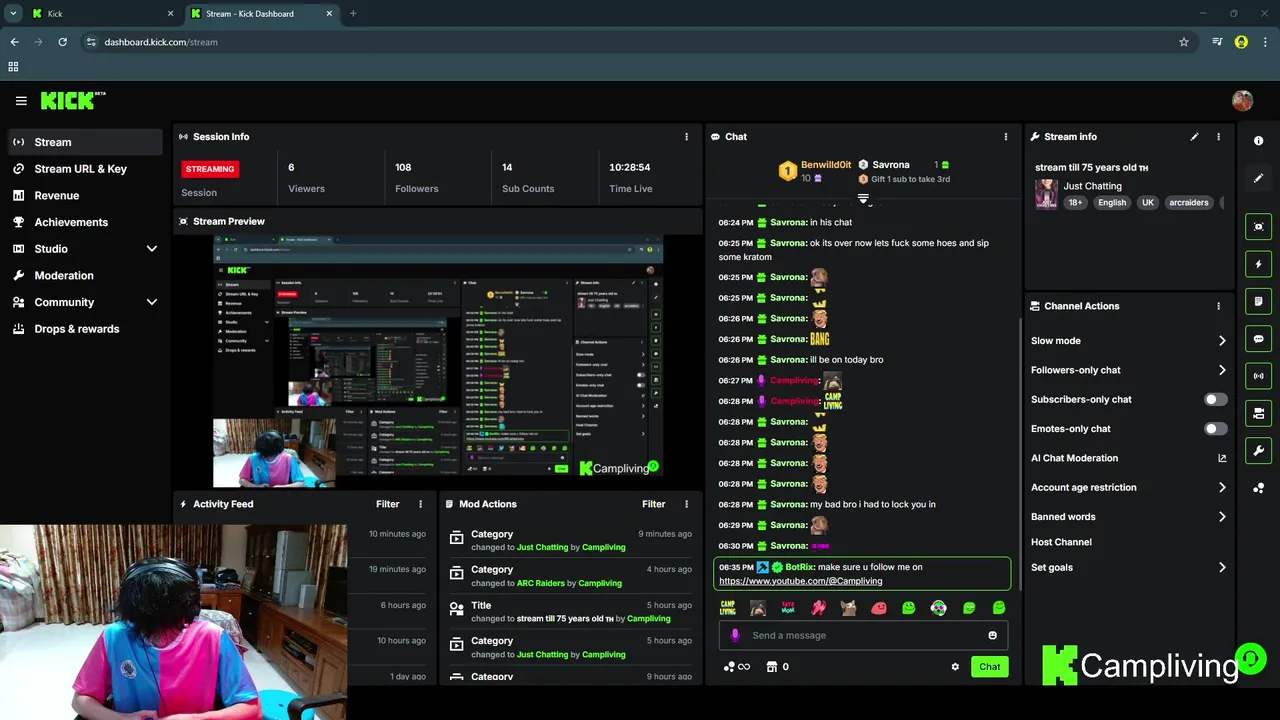Open the emoji picker in message box
The height and width of the screenshot is (720, 1280).
[x=992, y=635]
